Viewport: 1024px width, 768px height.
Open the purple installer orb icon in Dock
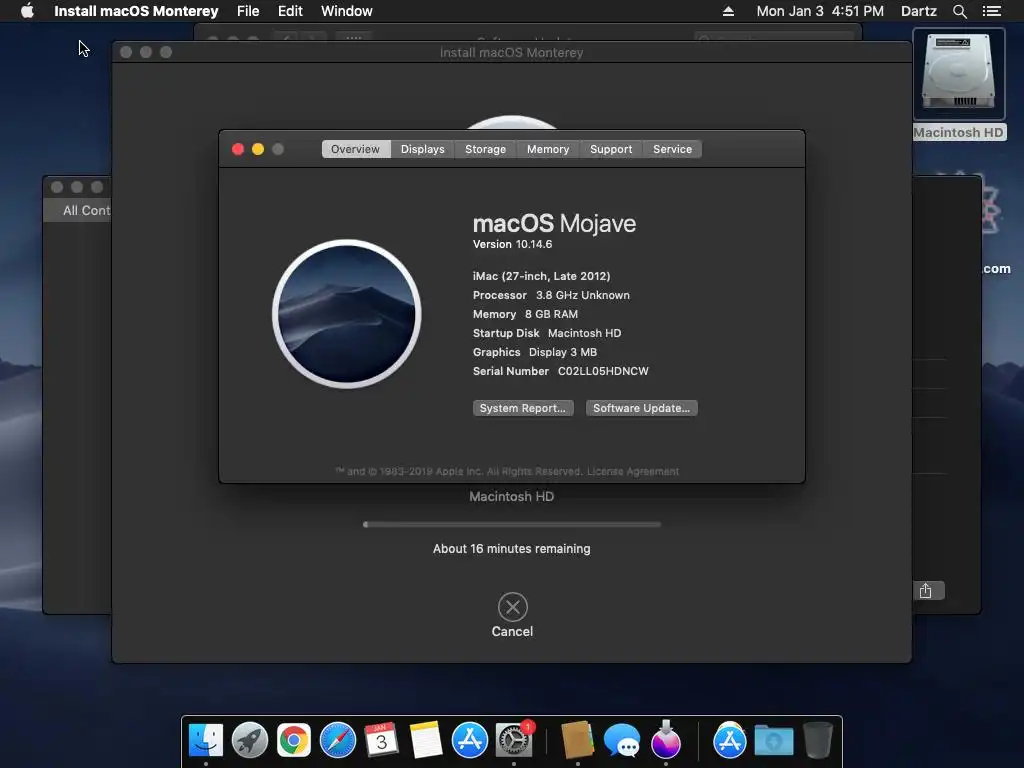click(x=665, y=739)
